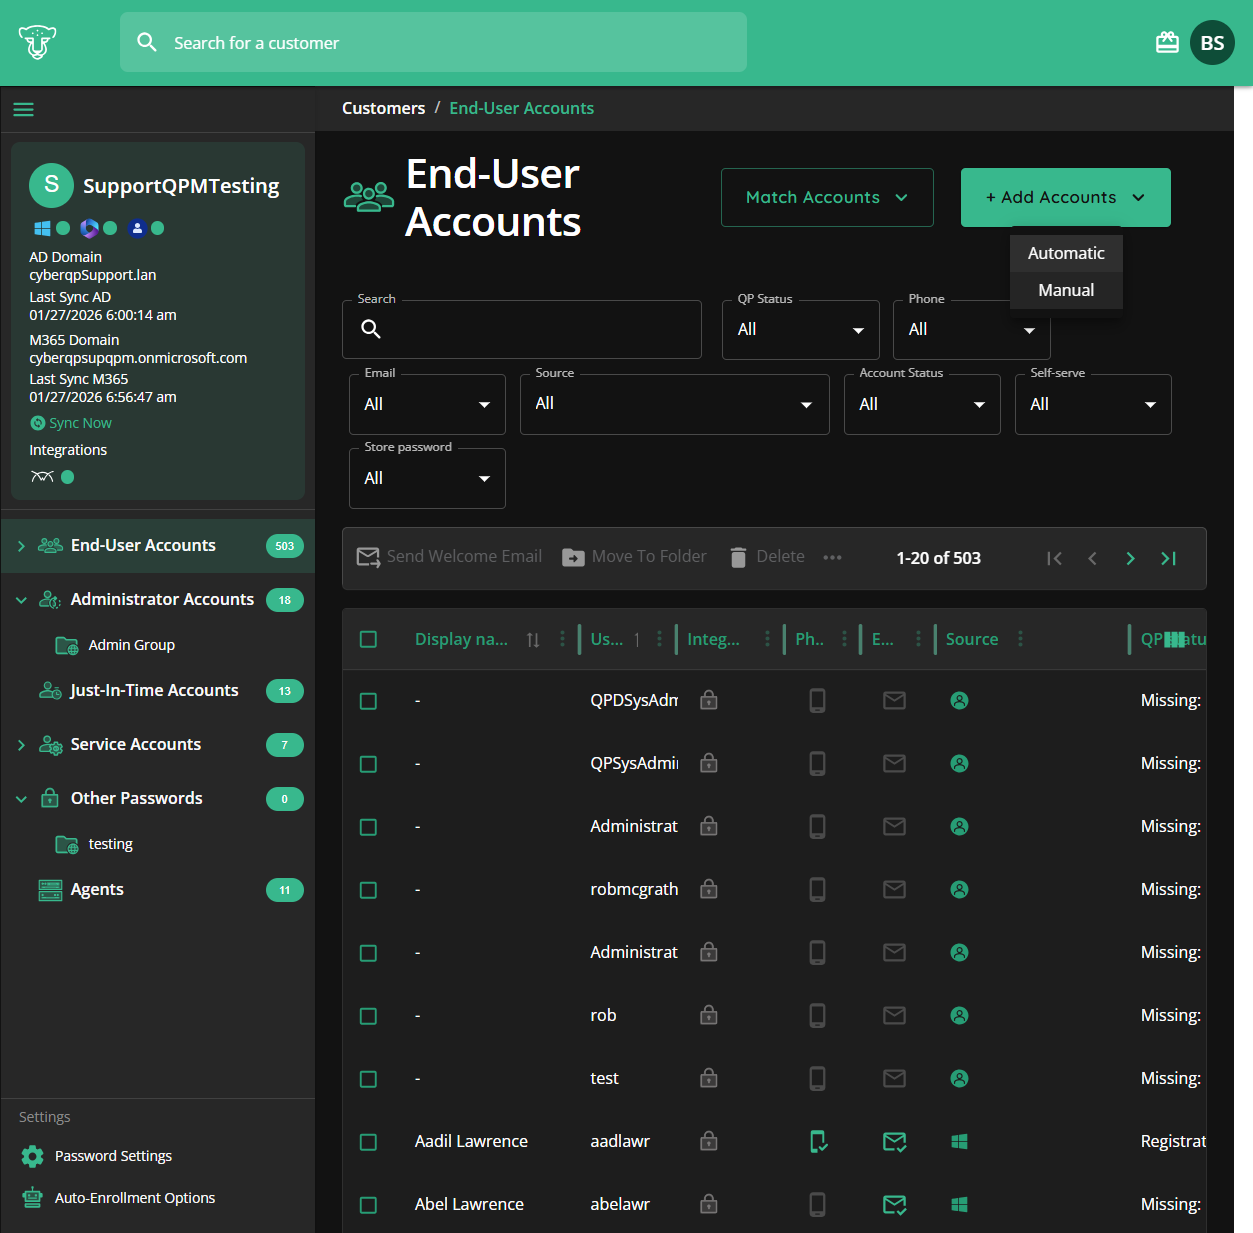The image size is (1253, 1233).
Task: Open the Store password dropdown
Action: pyautogui.click(x=427, y=478)
